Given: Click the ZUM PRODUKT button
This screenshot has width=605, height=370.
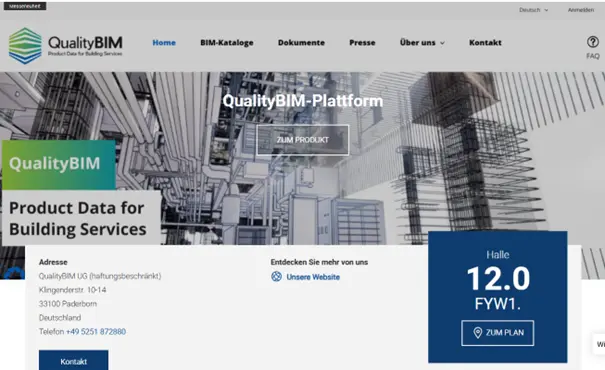Looking at the screenshot, I should (302, 140).
